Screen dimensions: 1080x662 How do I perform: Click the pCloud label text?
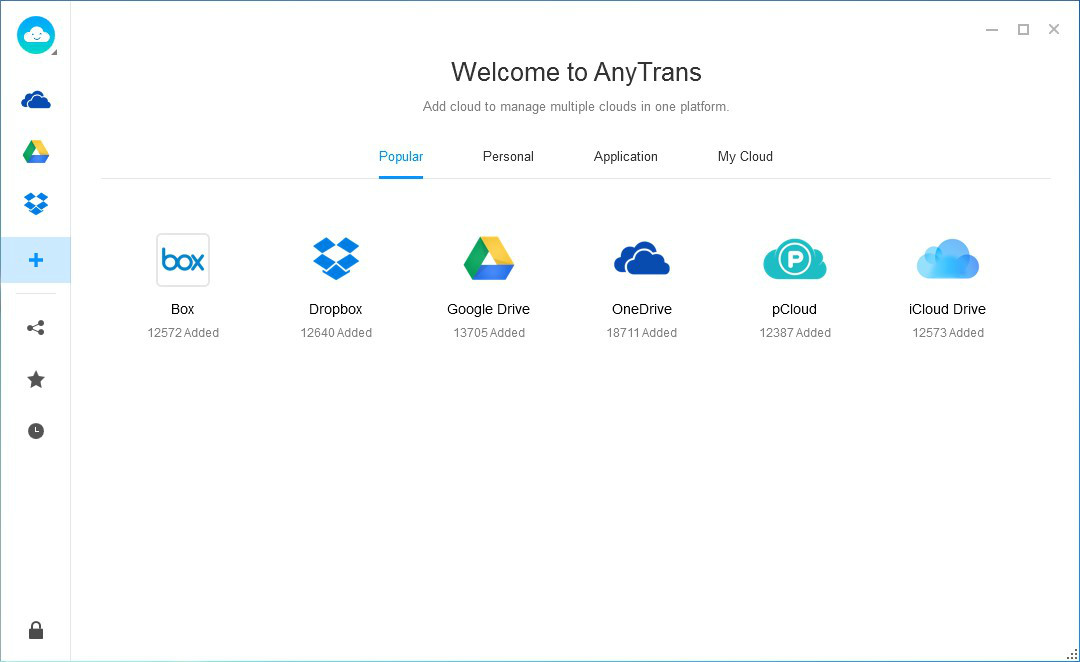794,309
